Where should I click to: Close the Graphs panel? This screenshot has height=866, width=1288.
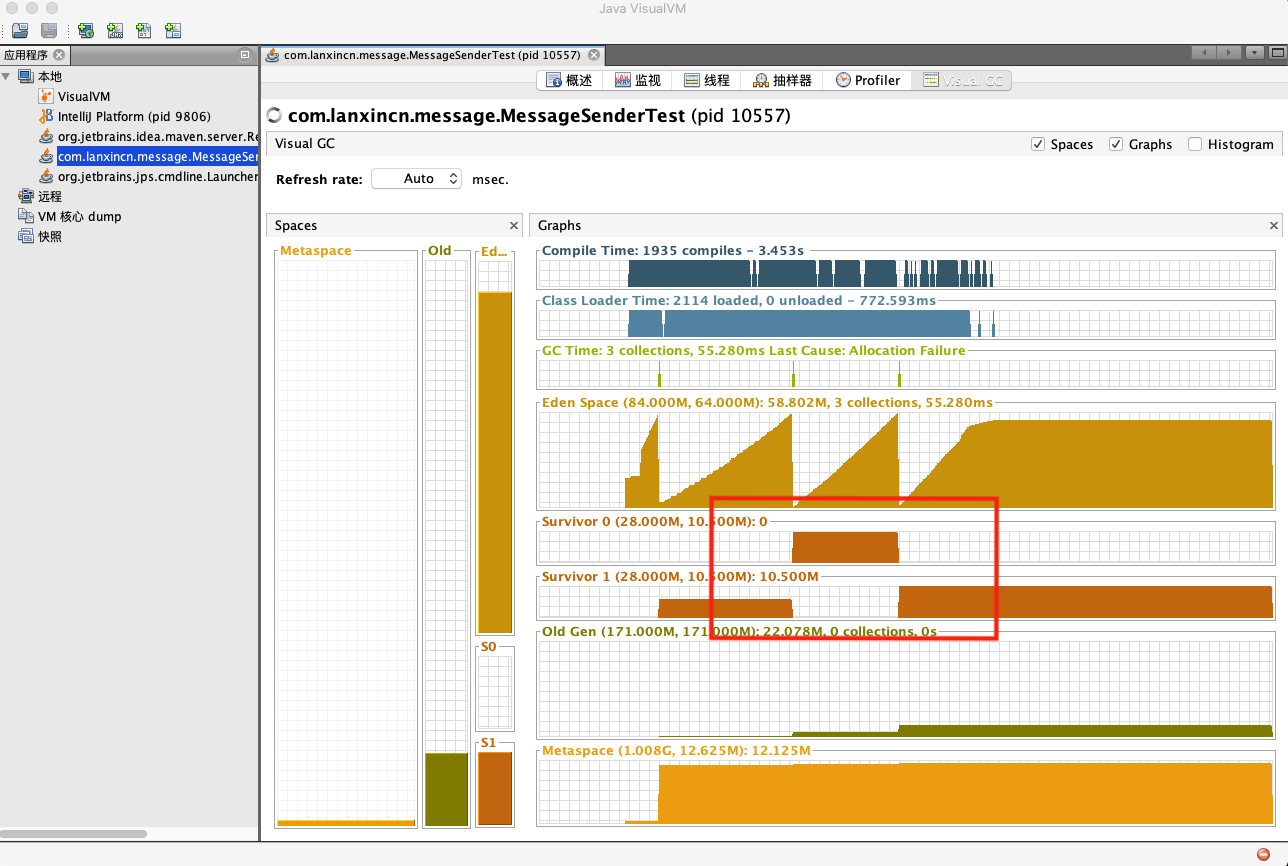tap(1274, 226)
